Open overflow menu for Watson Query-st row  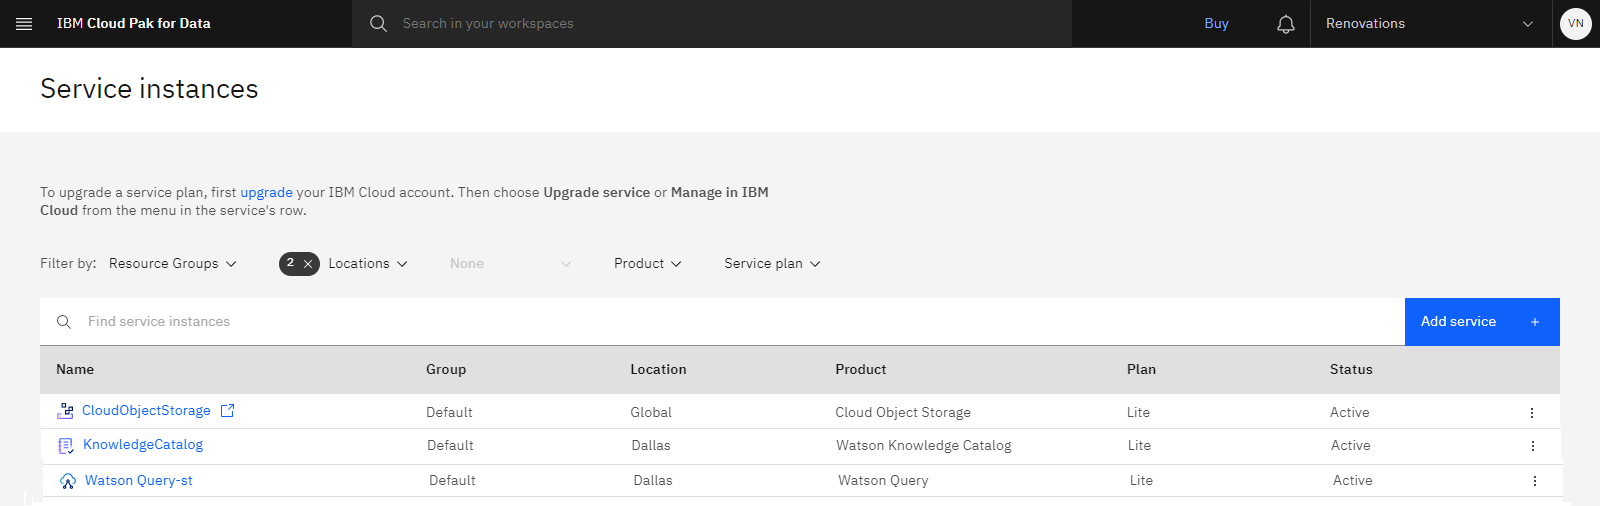pos(1535,481)
